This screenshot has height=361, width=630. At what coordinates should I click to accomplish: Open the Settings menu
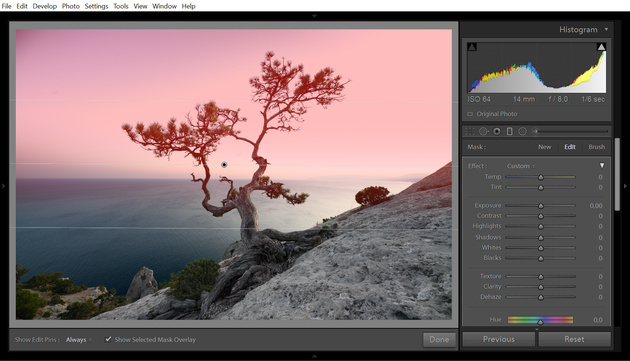tap(96, 6)
